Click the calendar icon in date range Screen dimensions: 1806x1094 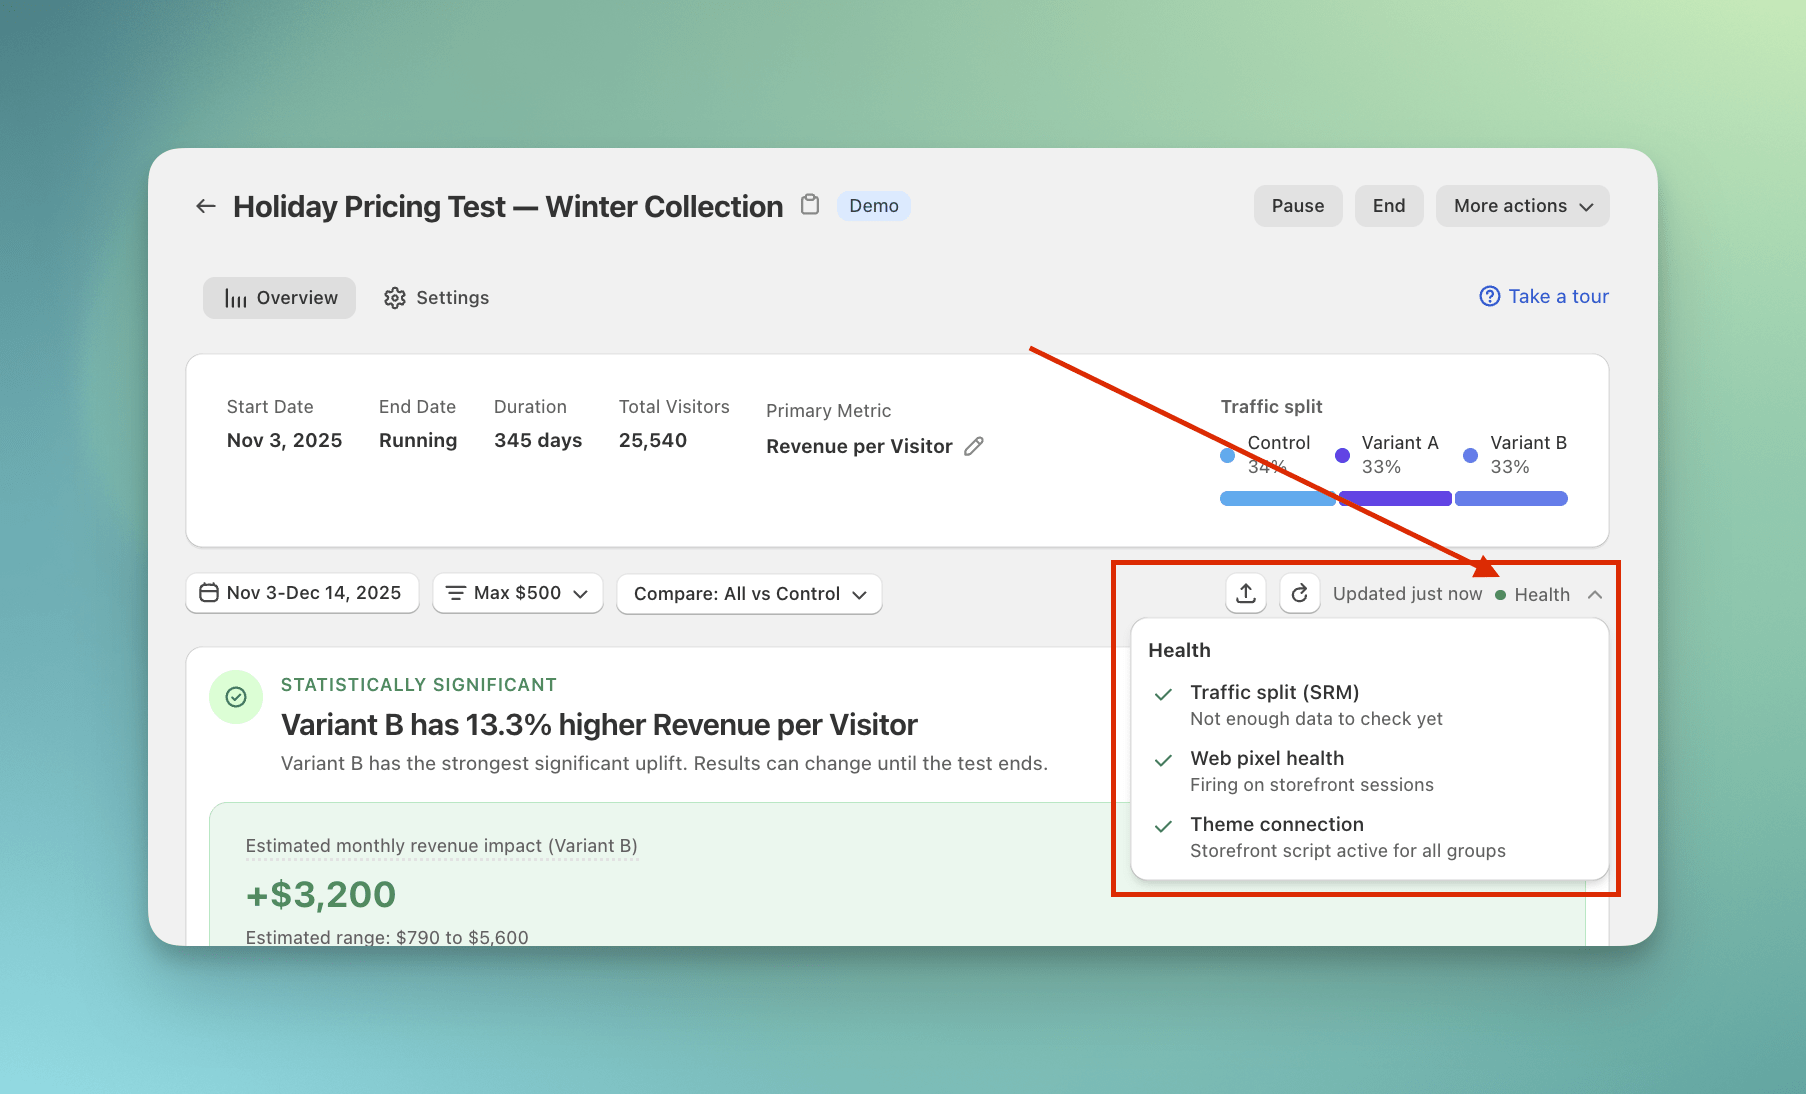[209, 593]
